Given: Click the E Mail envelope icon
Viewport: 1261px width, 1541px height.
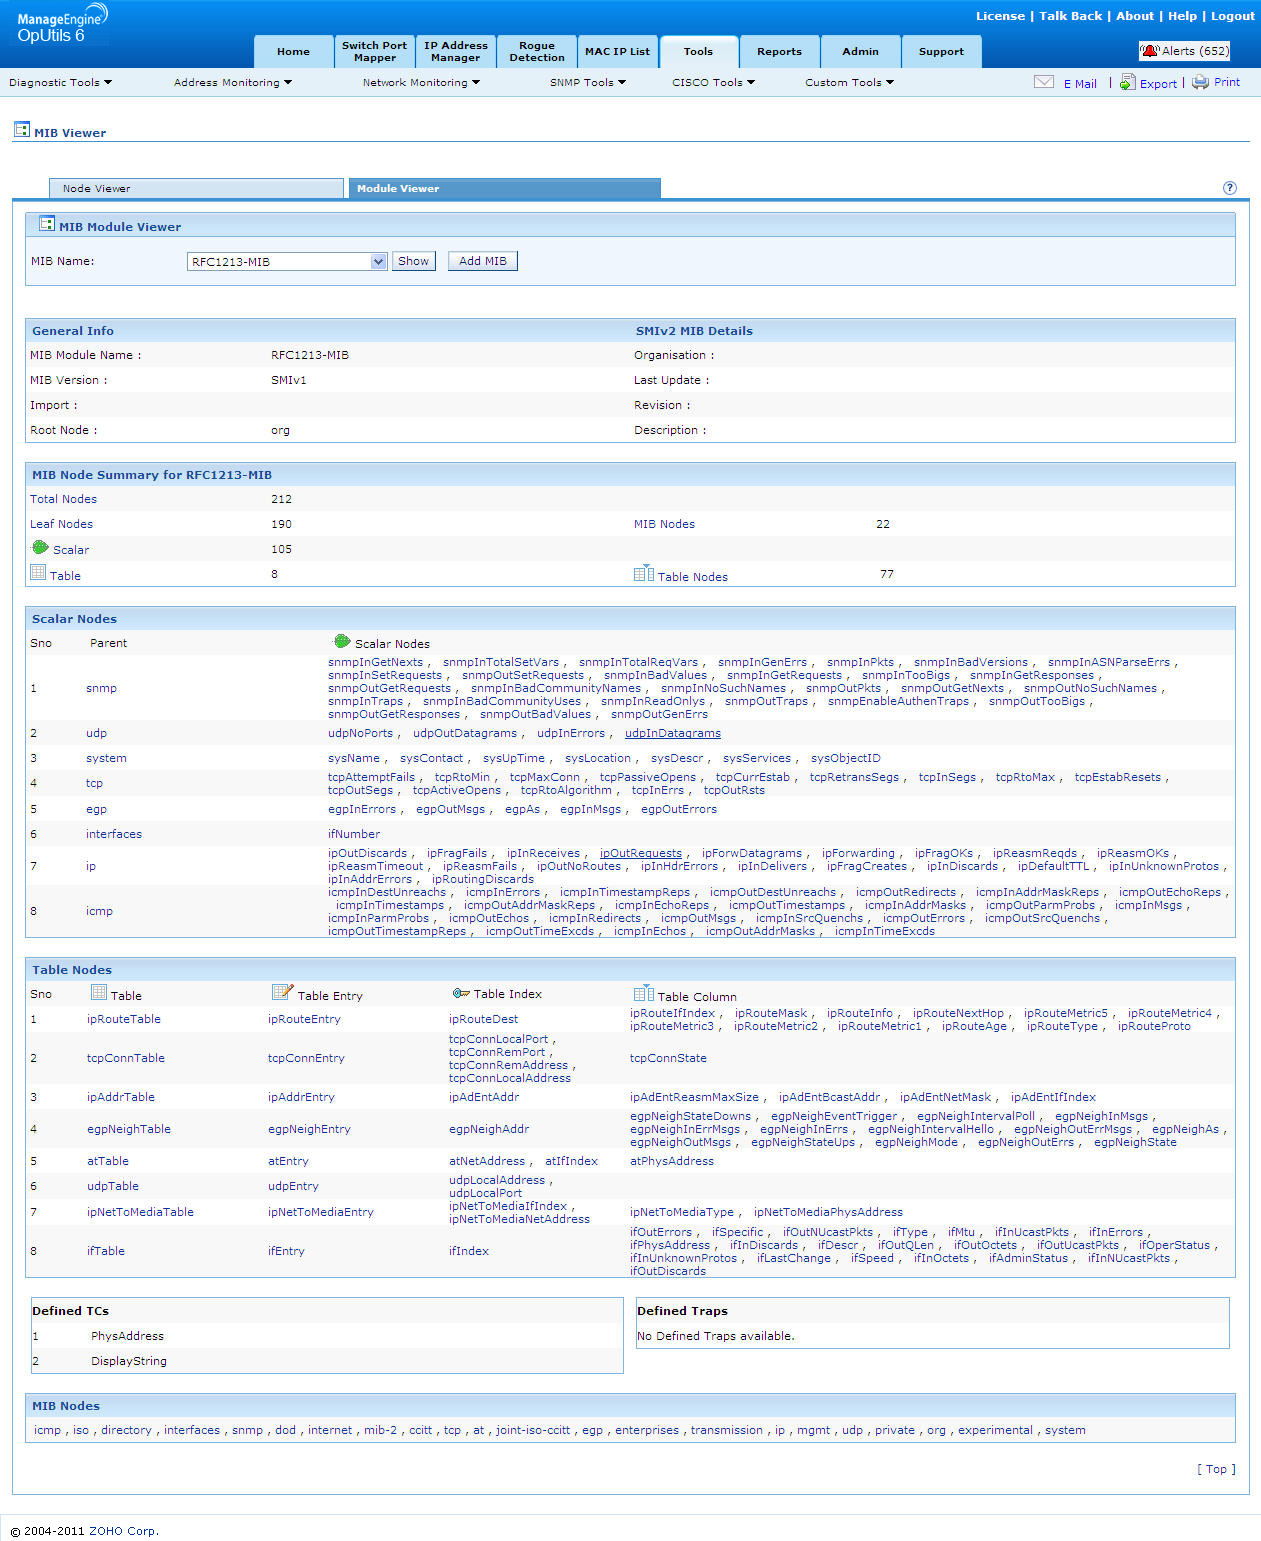Looking at the screenshot, I should tap(1043, 82).
